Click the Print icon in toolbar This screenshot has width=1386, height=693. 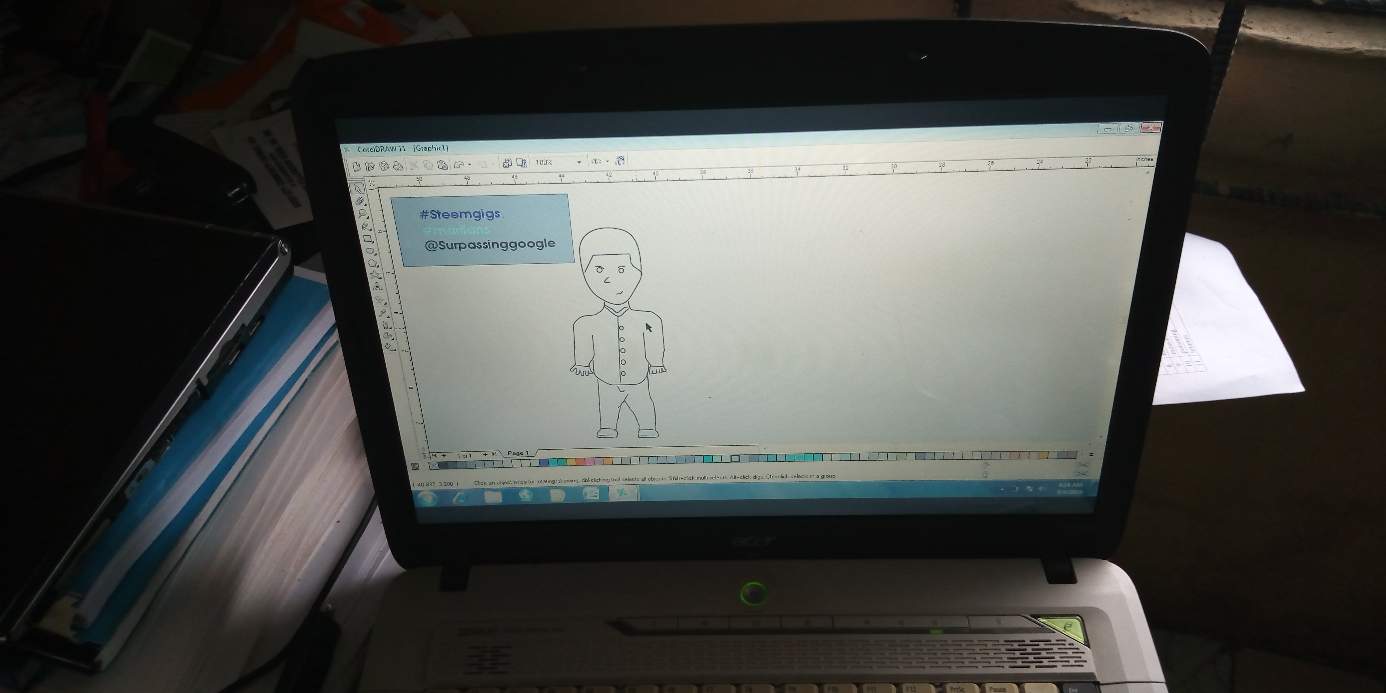[398, 164]
